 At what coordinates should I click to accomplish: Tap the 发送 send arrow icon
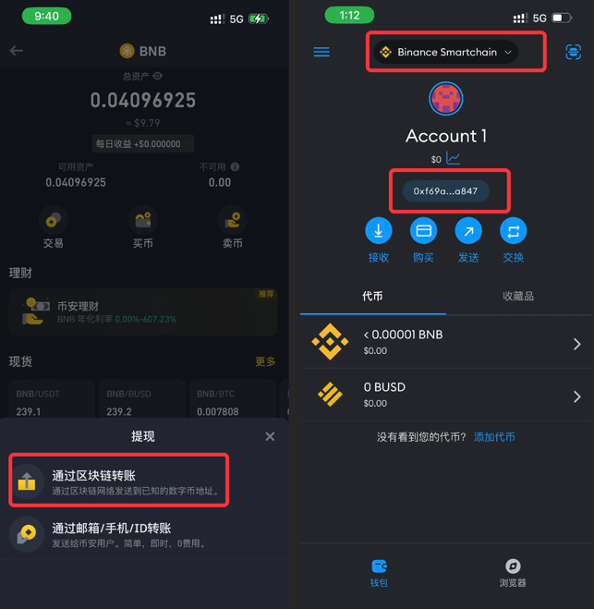(x=468, y=231)
